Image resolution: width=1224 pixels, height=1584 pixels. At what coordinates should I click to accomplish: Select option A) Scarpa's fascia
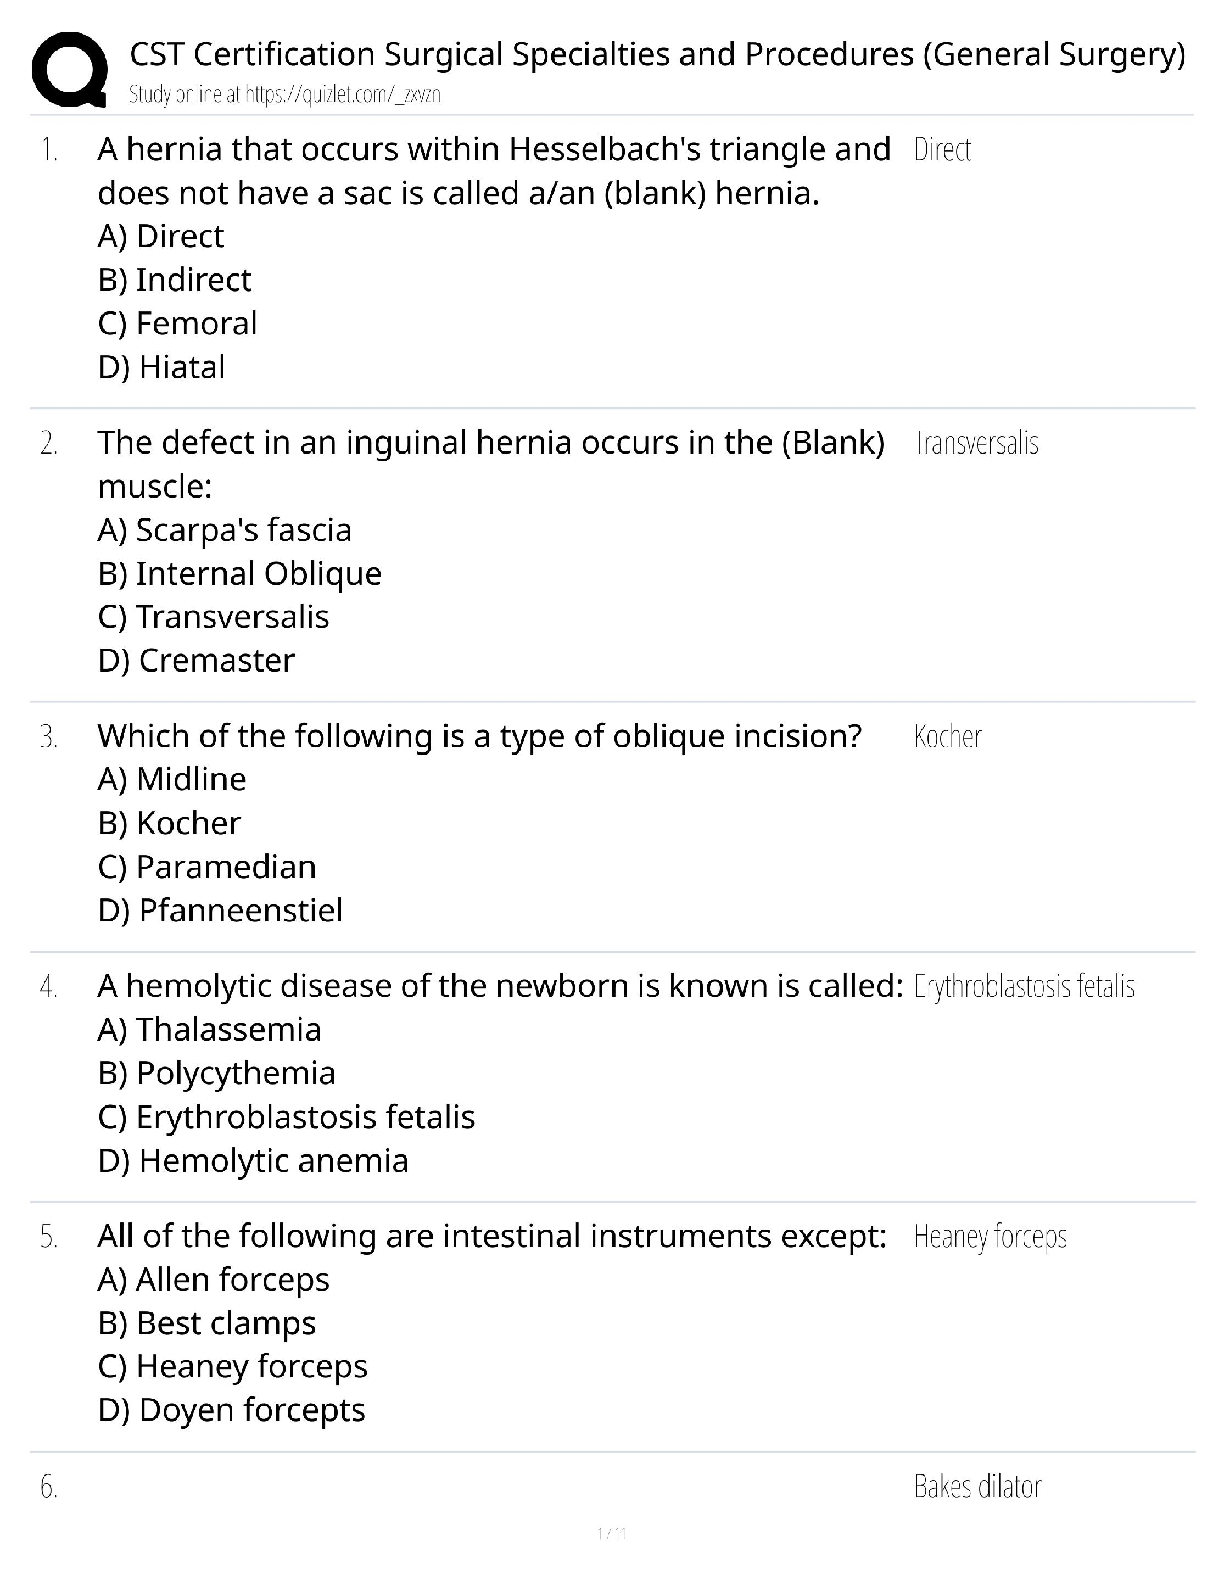225,530
